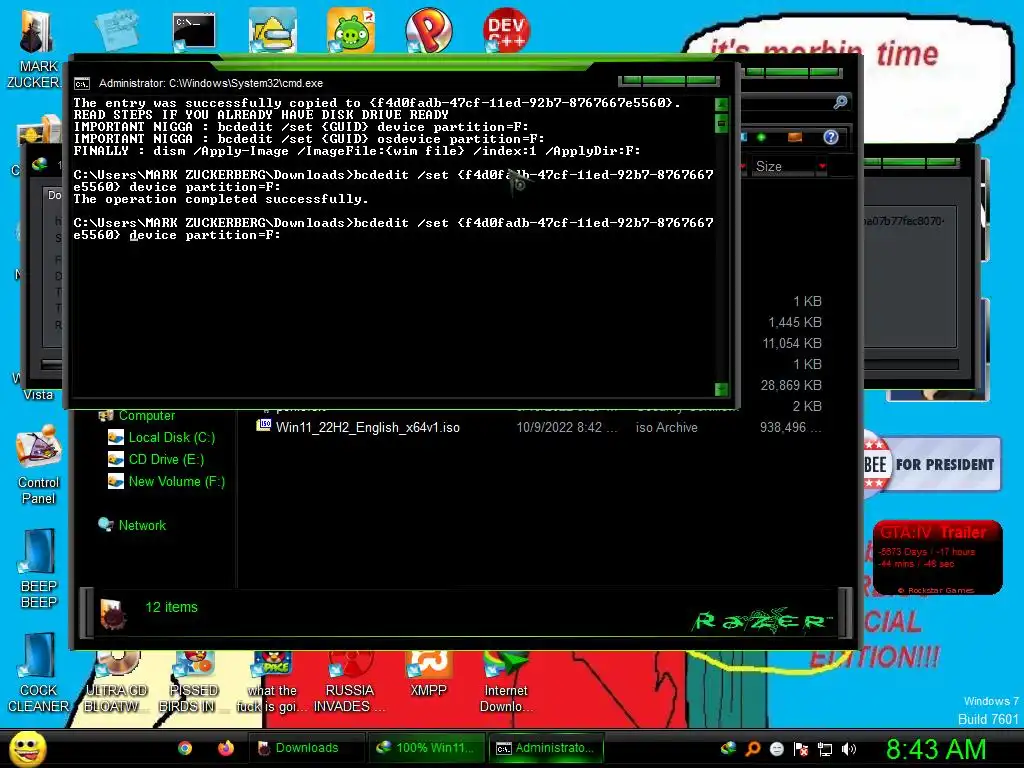Select Computer in the navigation pane

point(146,415)
